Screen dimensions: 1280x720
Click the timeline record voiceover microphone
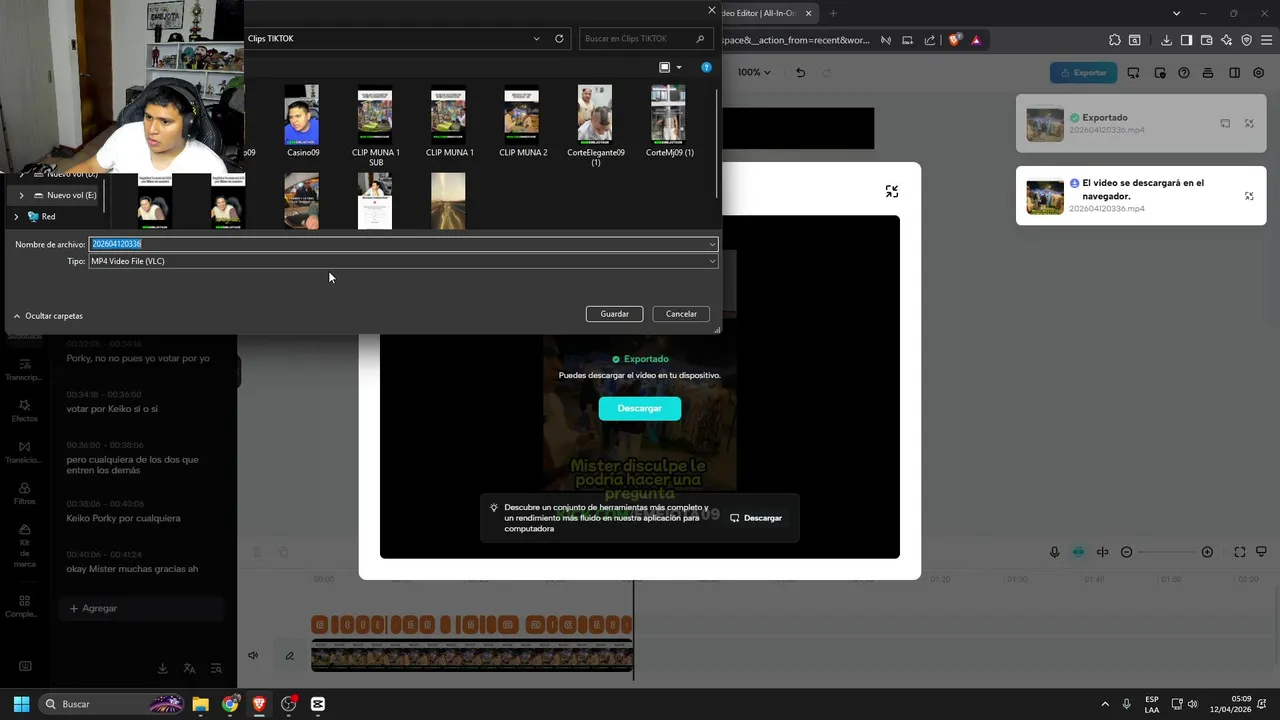[1054, 552]
